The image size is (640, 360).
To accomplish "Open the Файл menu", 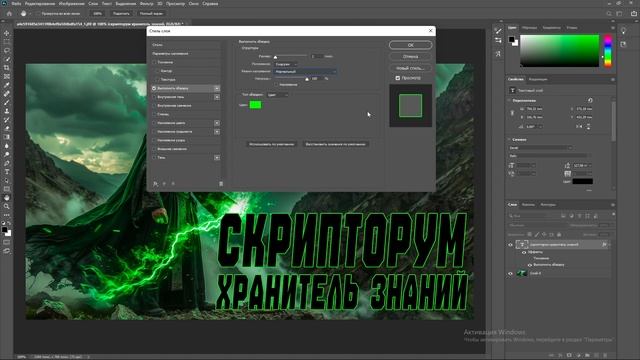I will (16, 4).
